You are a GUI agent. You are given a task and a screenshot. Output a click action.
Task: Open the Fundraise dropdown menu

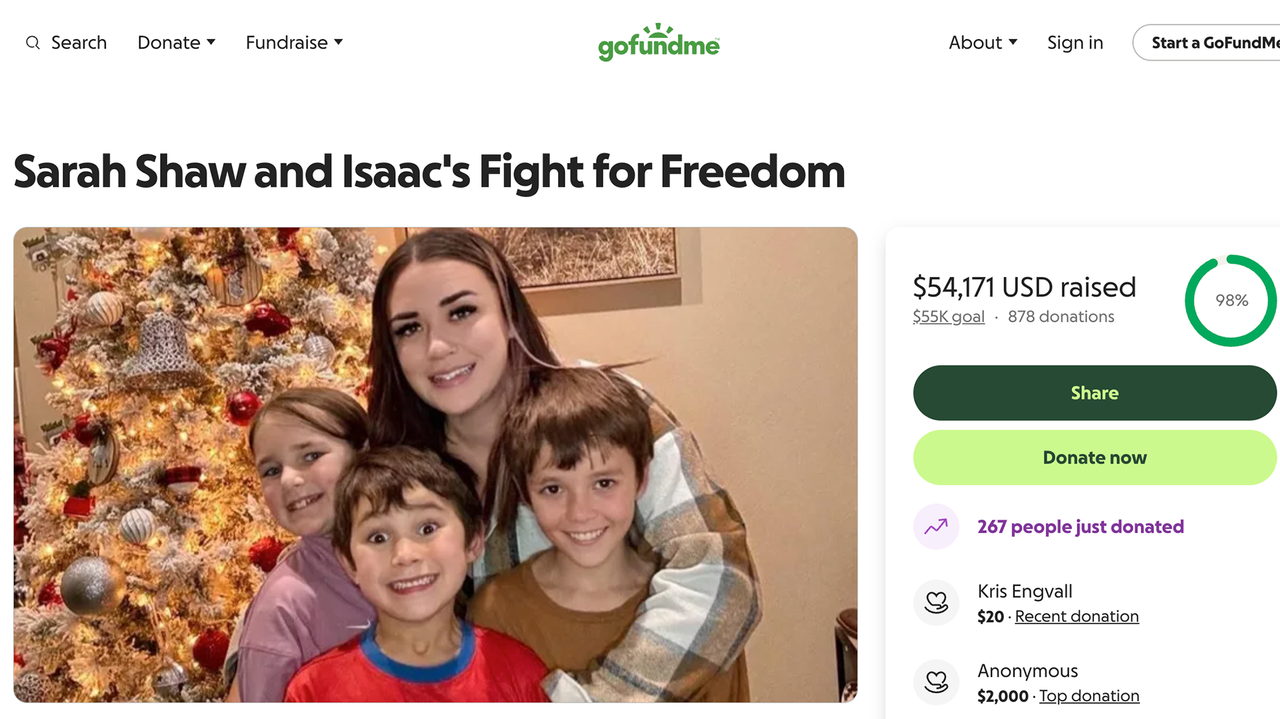coord(294,43)
